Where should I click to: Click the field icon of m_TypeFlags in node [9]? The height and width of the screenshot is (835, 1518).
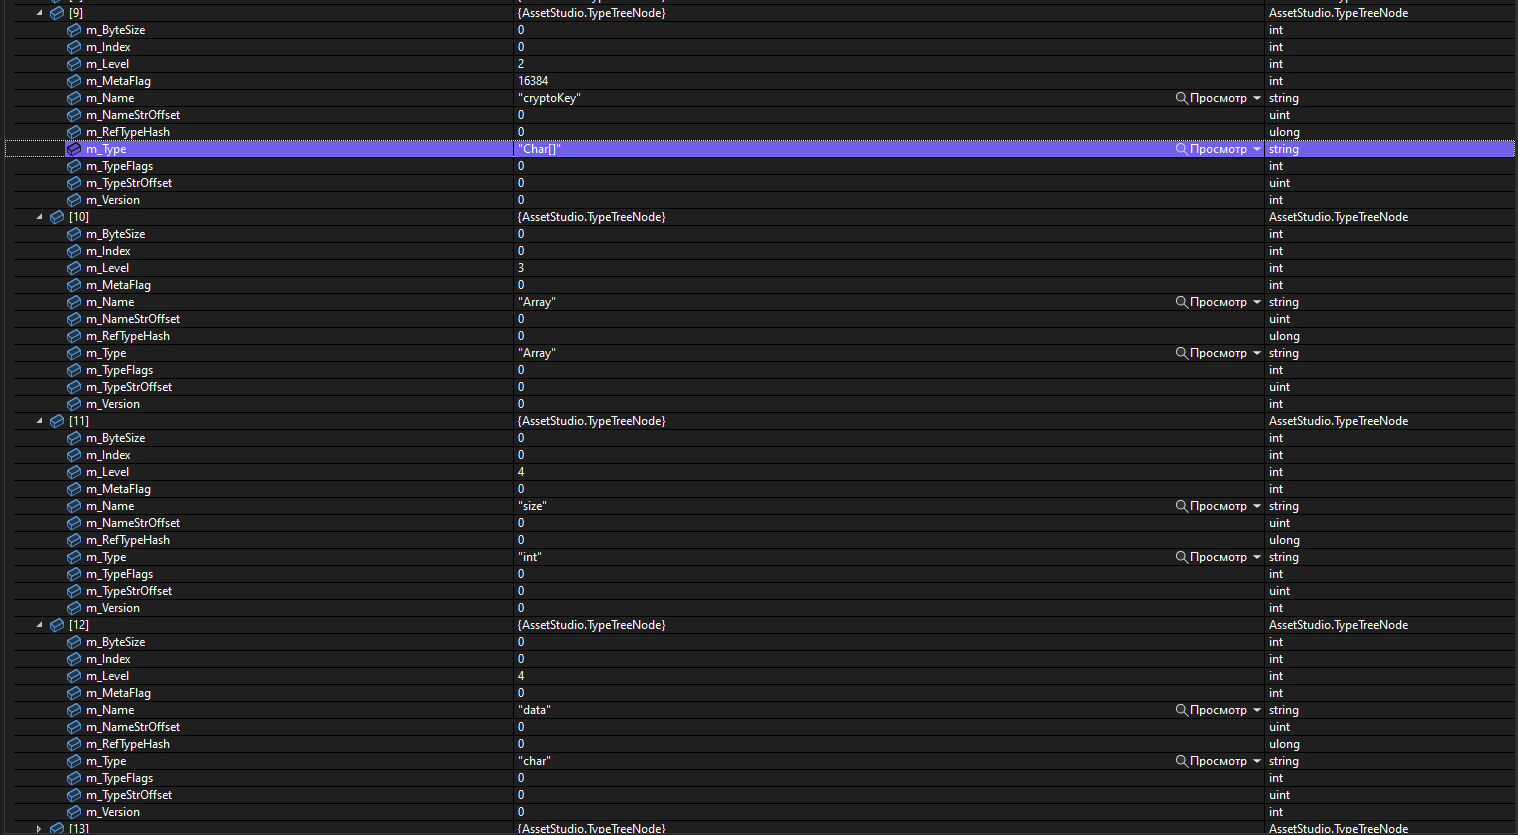[x=74, y=166]
